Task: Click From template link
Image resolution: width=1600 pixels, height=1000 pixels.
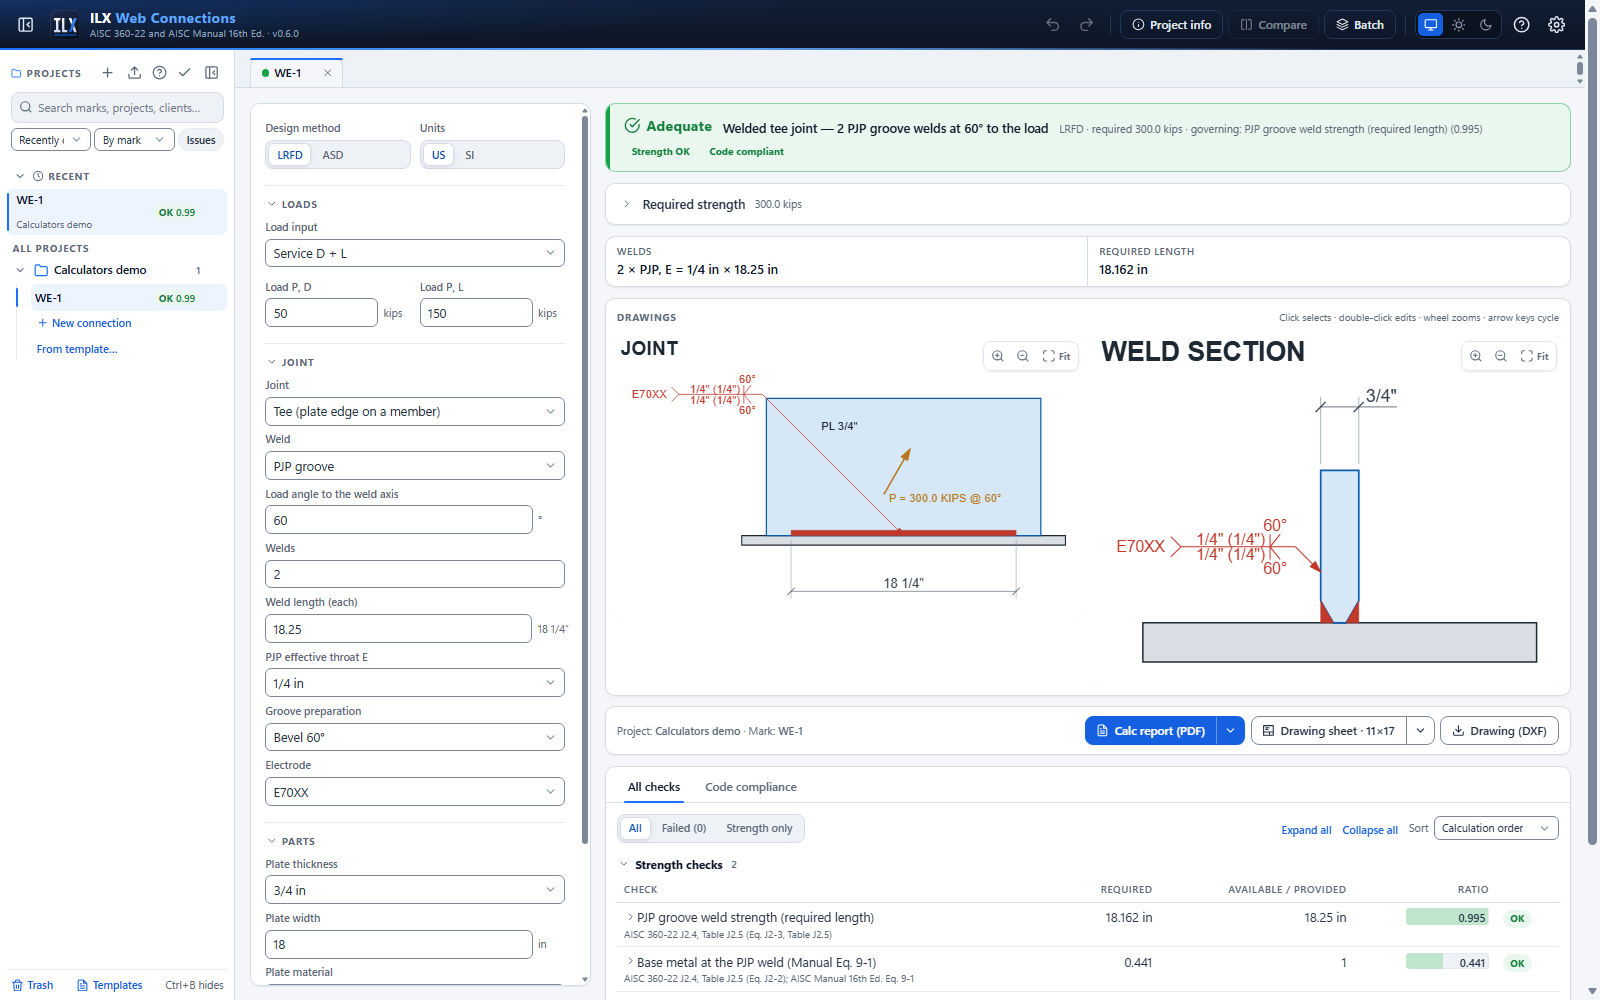Action: pos(77,349)
